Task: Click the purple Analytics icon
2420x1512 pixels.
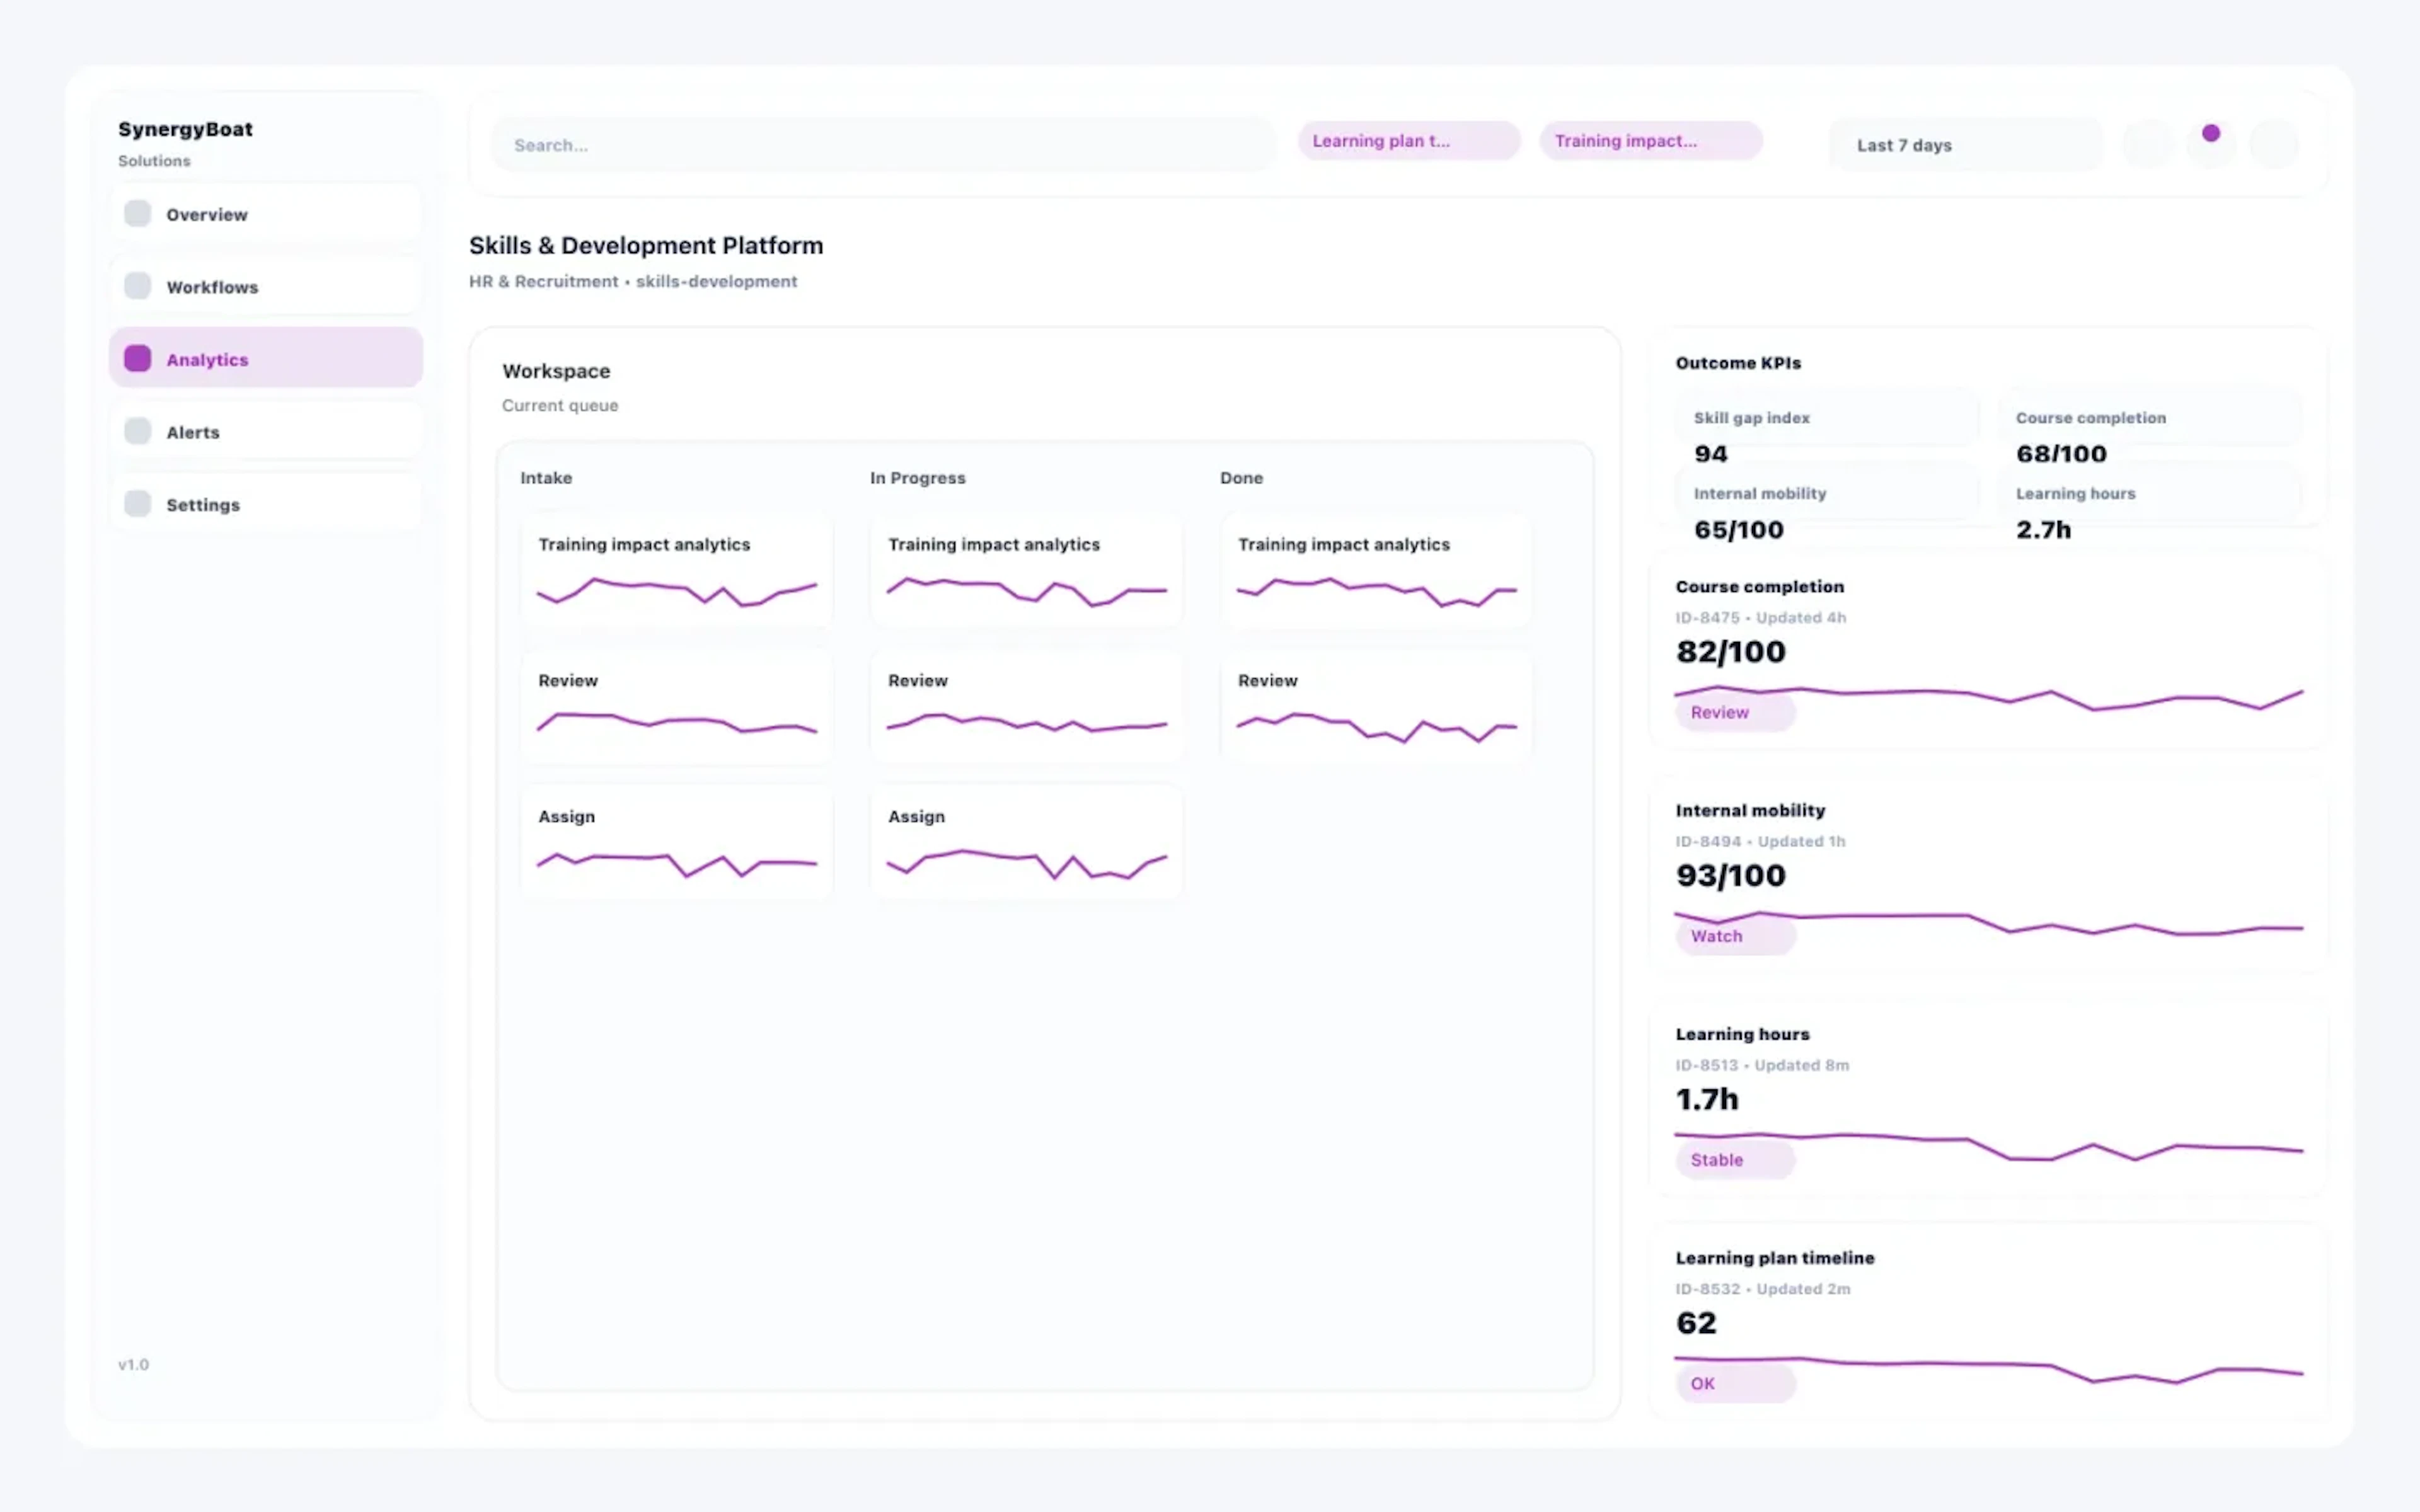Action: 137,357
